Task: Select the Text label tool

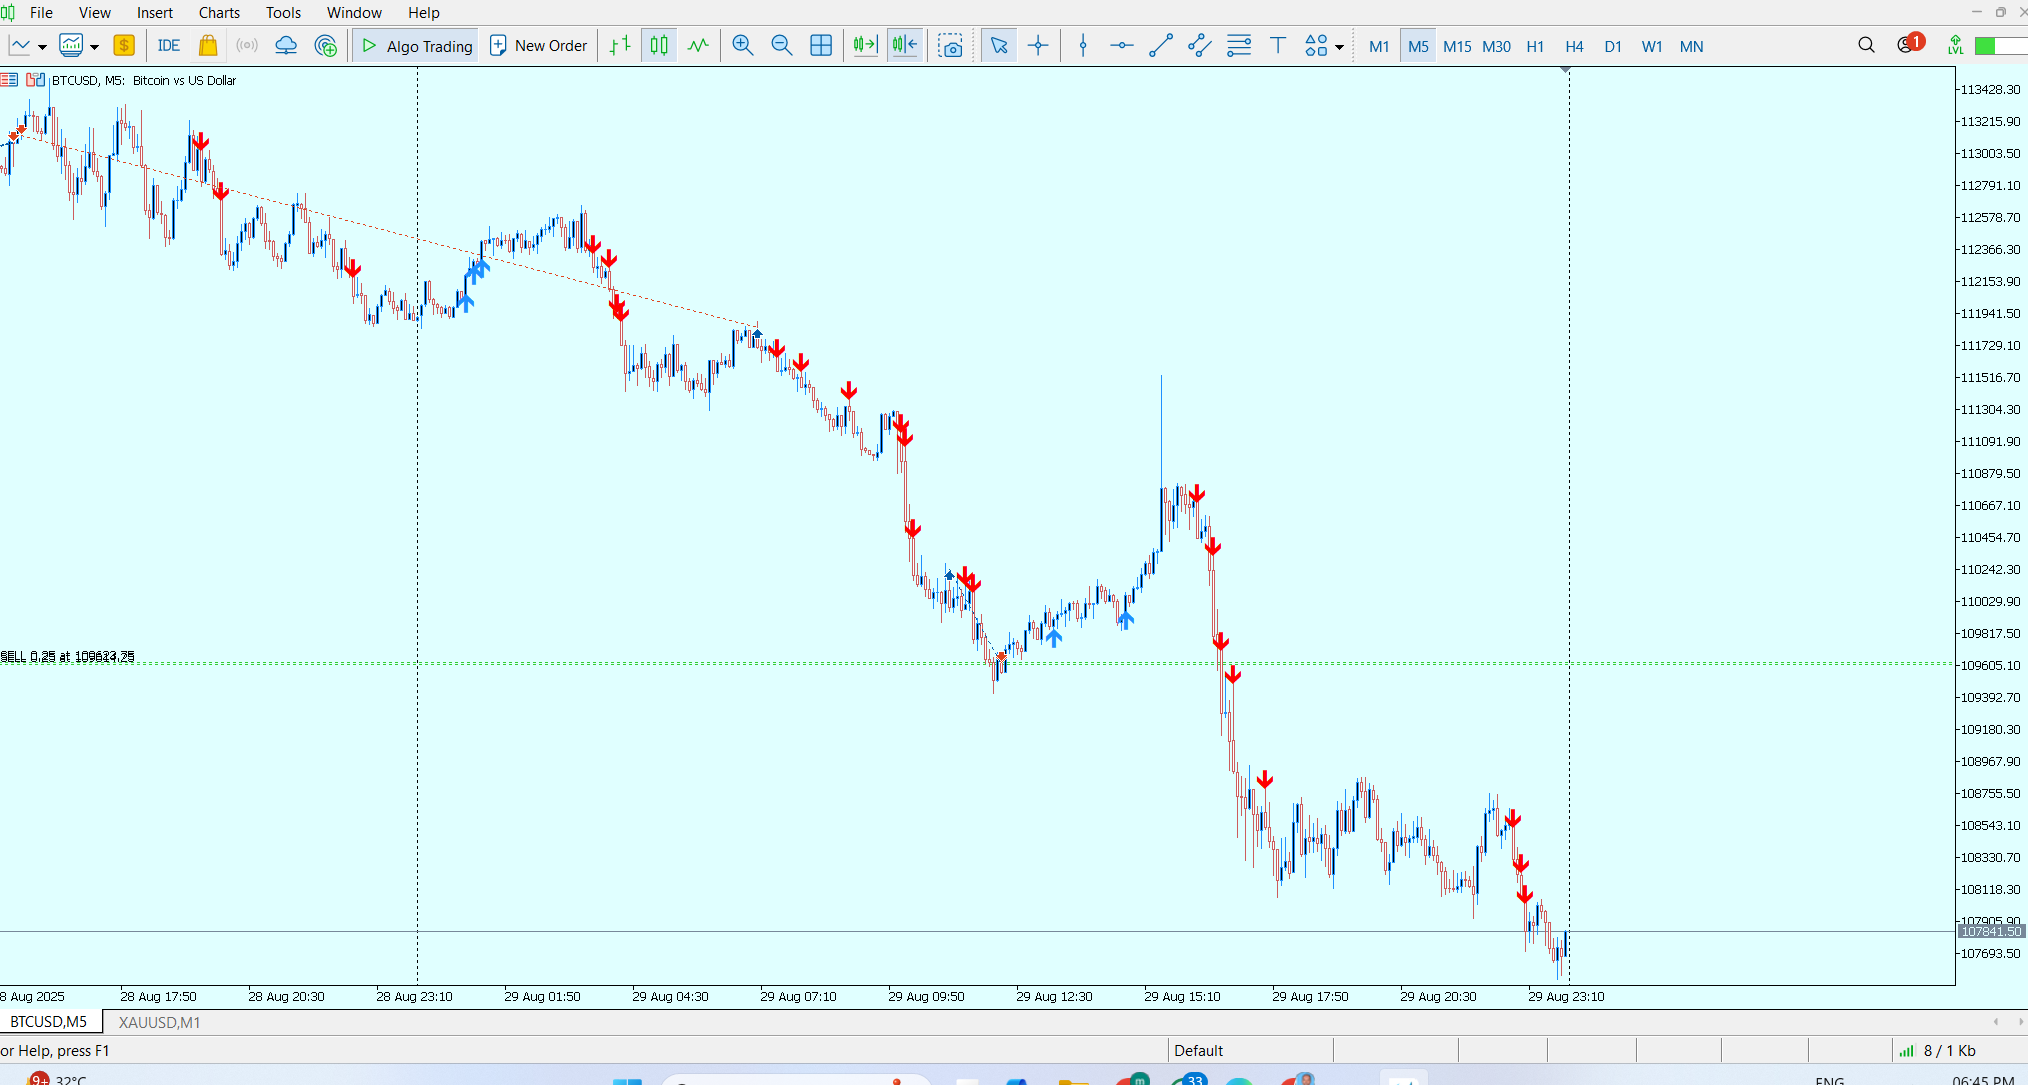Action: point(1277,46)
